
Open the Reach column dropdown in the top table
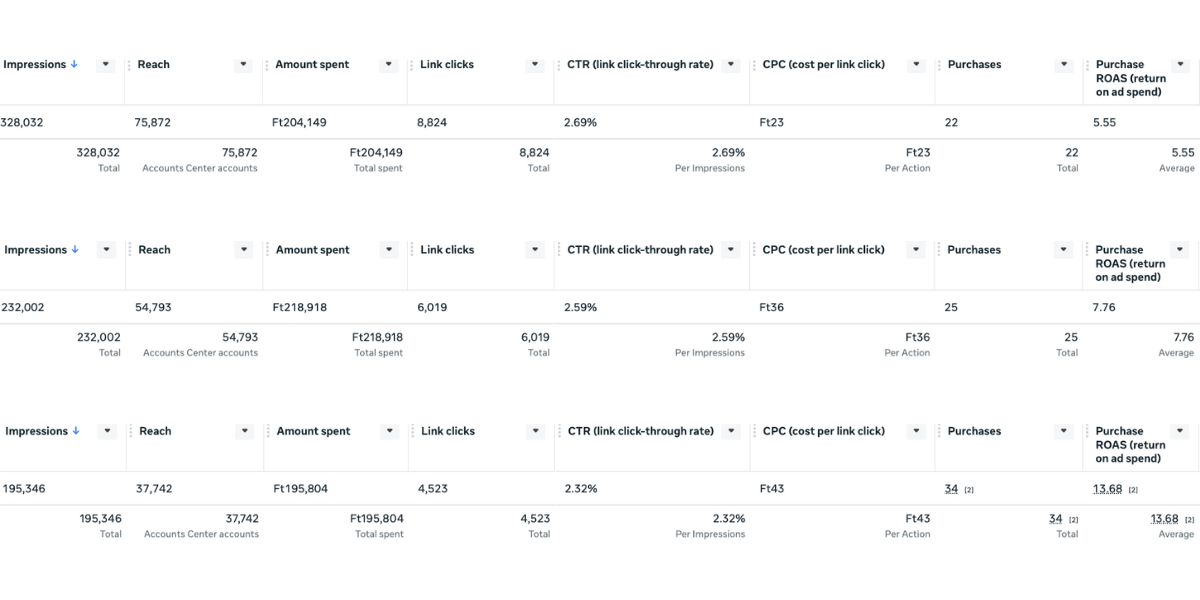243,64
